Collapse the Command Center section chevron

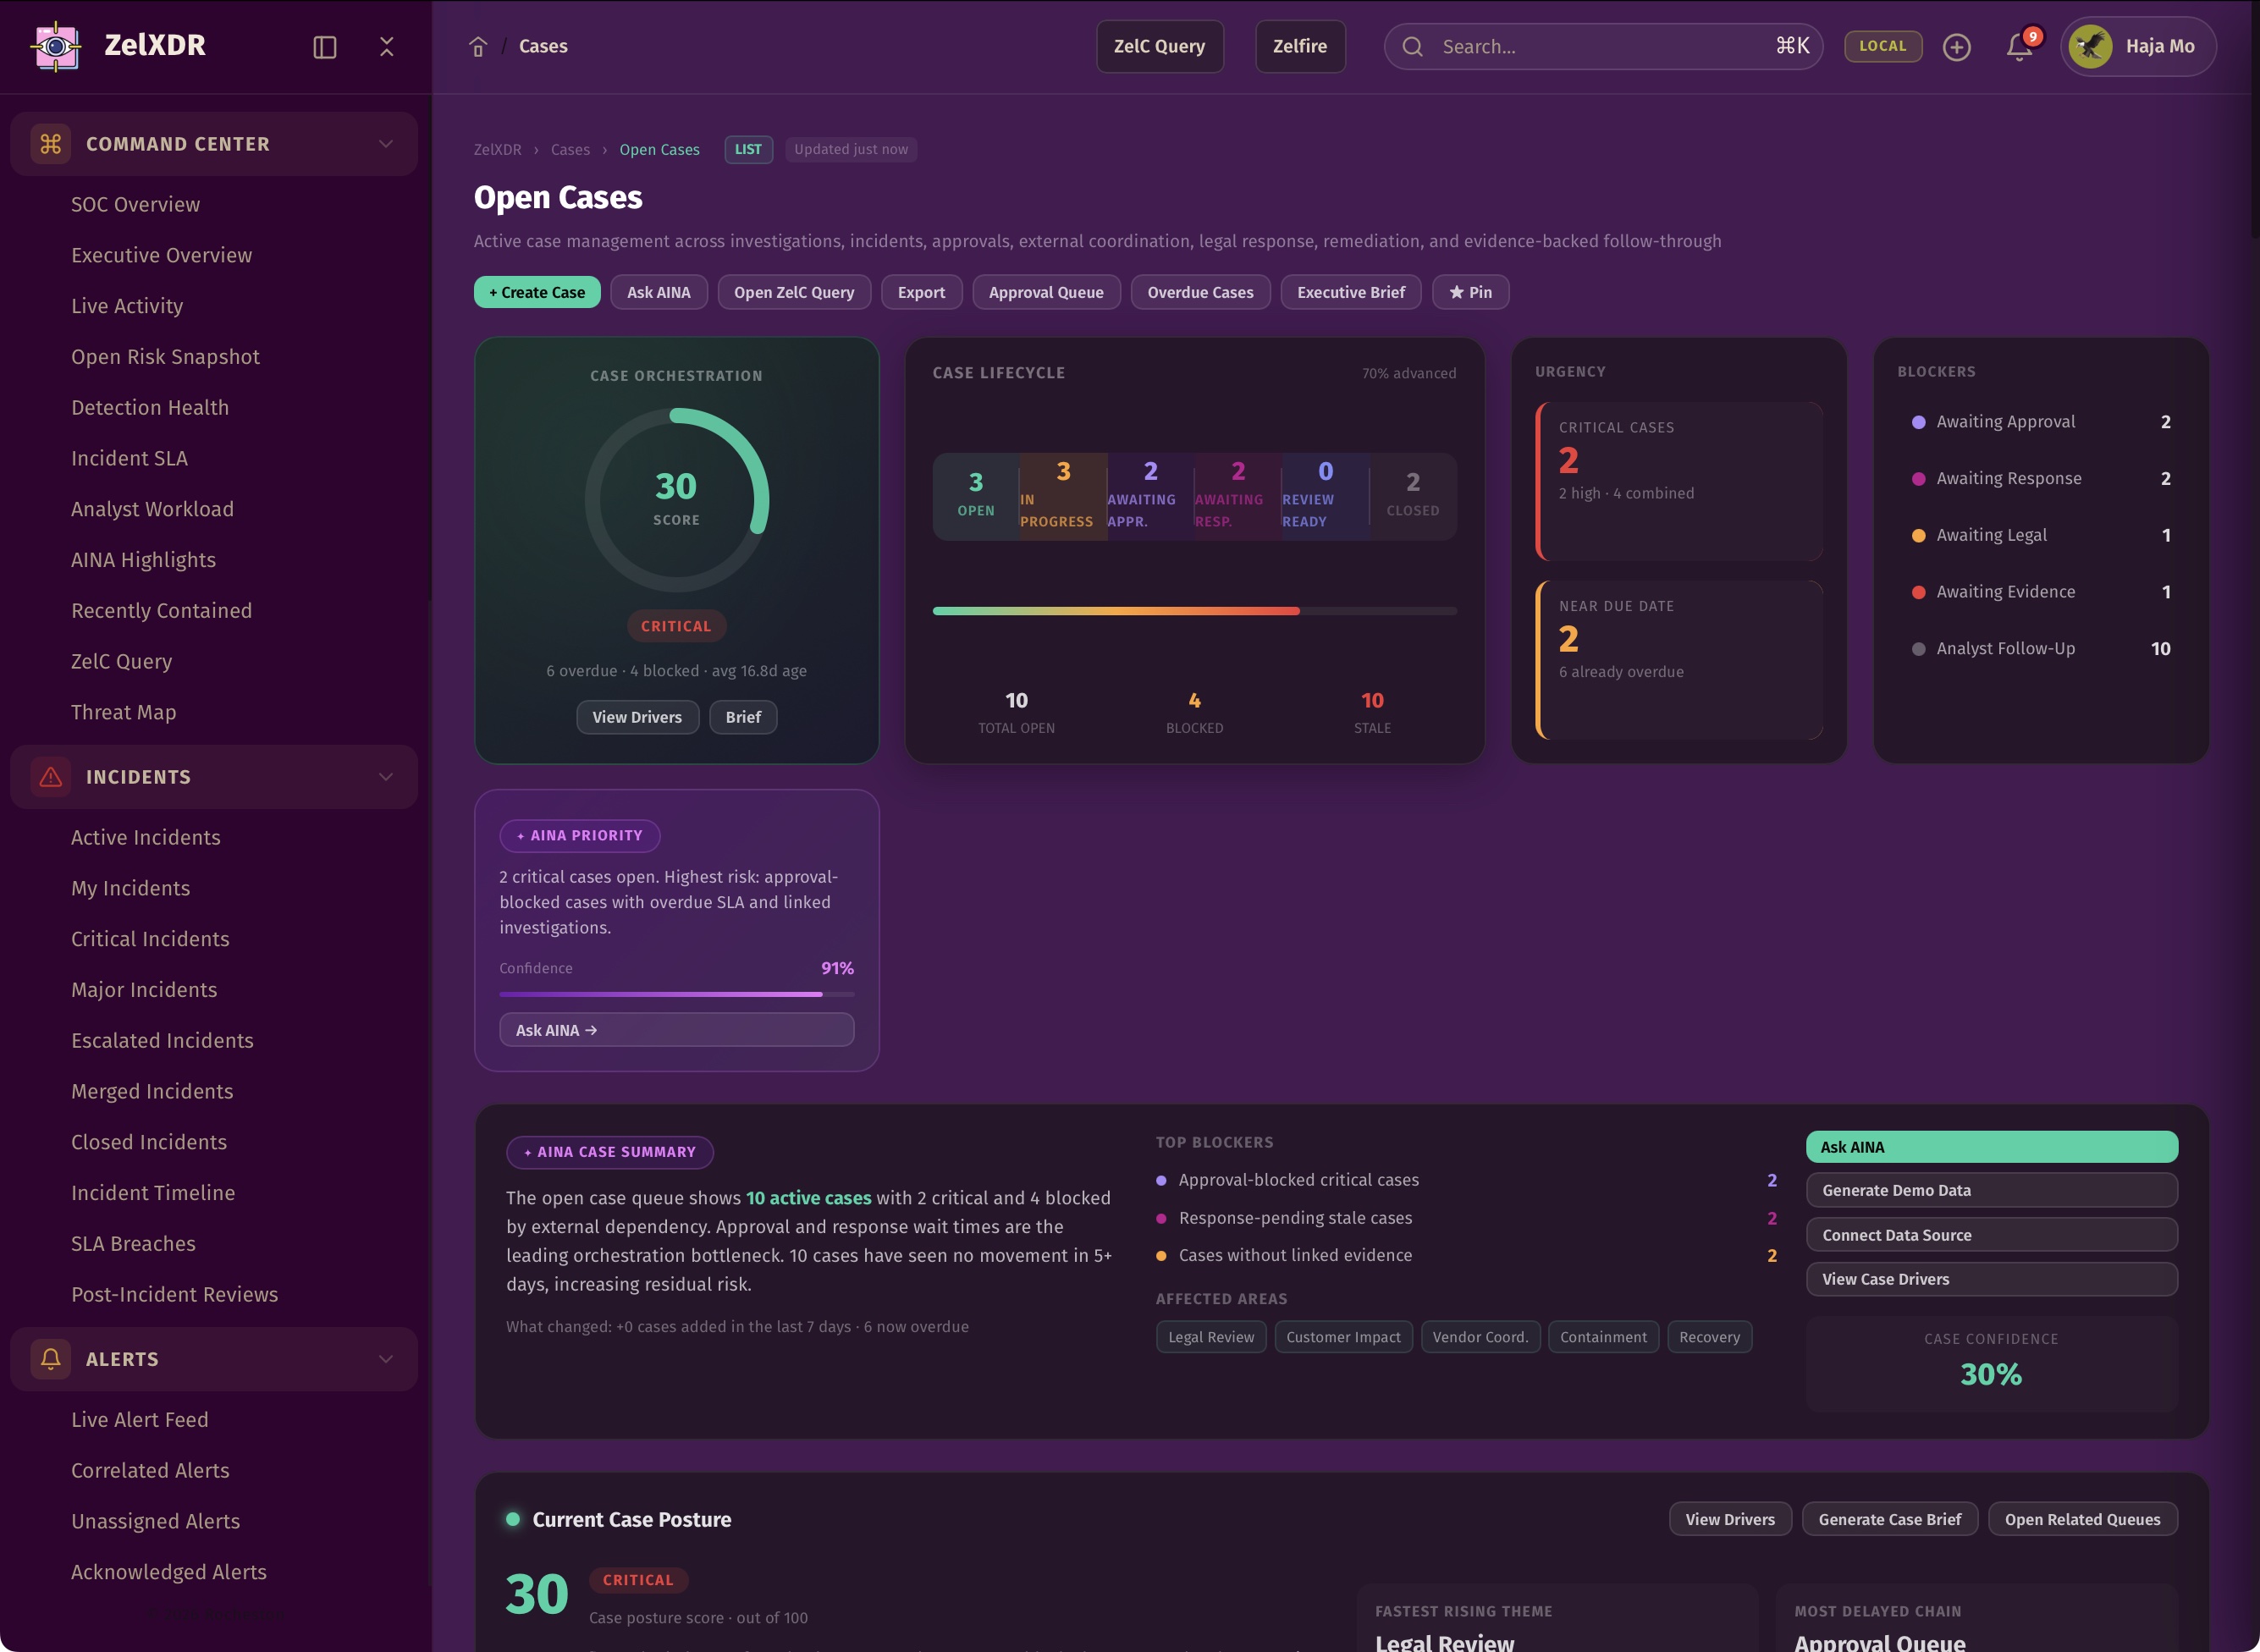tap(386, 144)
